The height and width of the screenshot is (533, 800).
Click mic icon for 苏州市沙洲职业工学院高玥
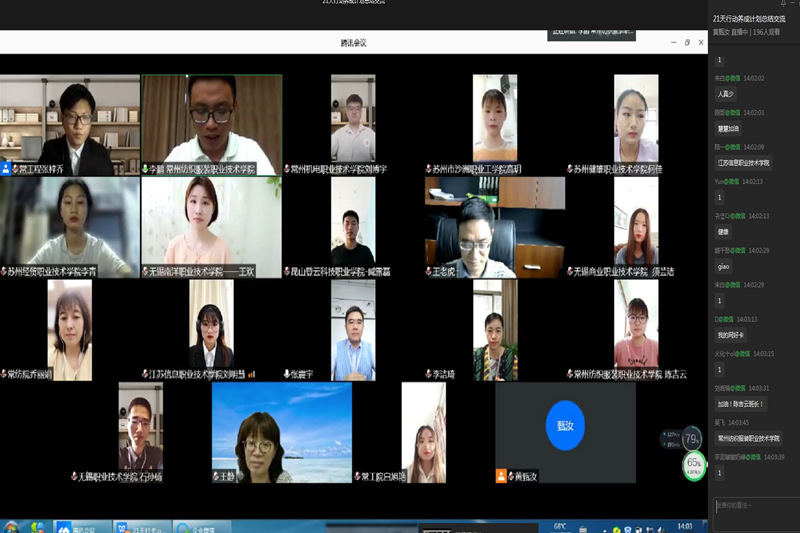pos(429,169)
